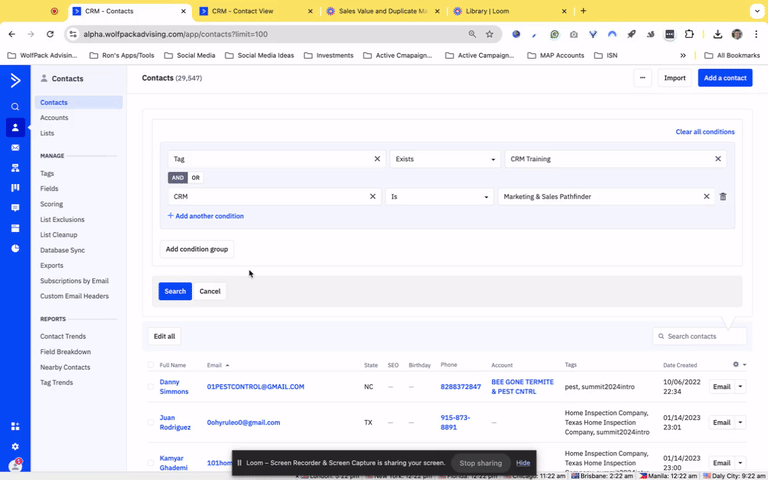The image size is (768, 480).
Task: Select the AND condition operator
Action: point(178,178)
